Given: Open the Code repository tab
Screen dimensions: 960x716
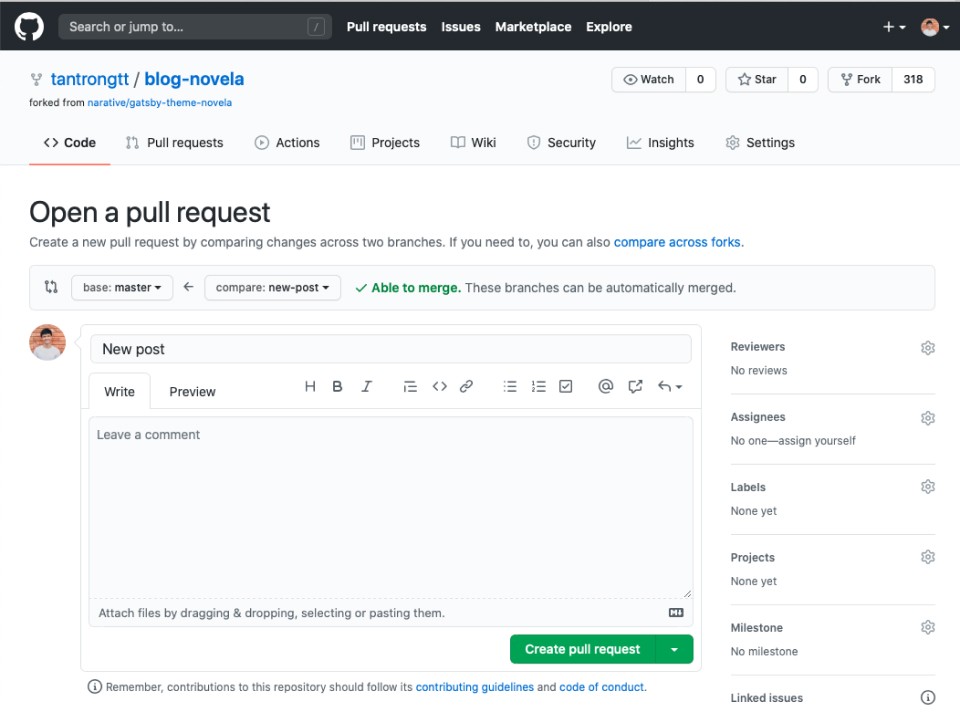Looking at the screenshot, I should (70, 143).
